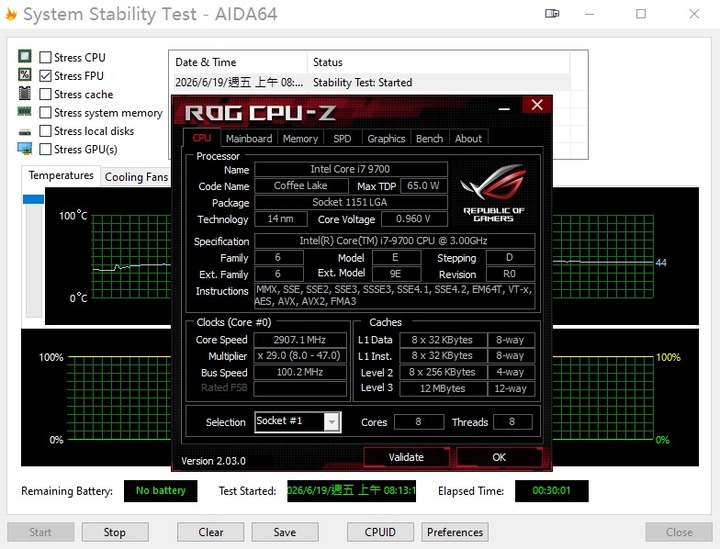Open the Mainboard tab in CPU-Z
The height and width of the screenshot is (549, 720).
coord(249,139)
